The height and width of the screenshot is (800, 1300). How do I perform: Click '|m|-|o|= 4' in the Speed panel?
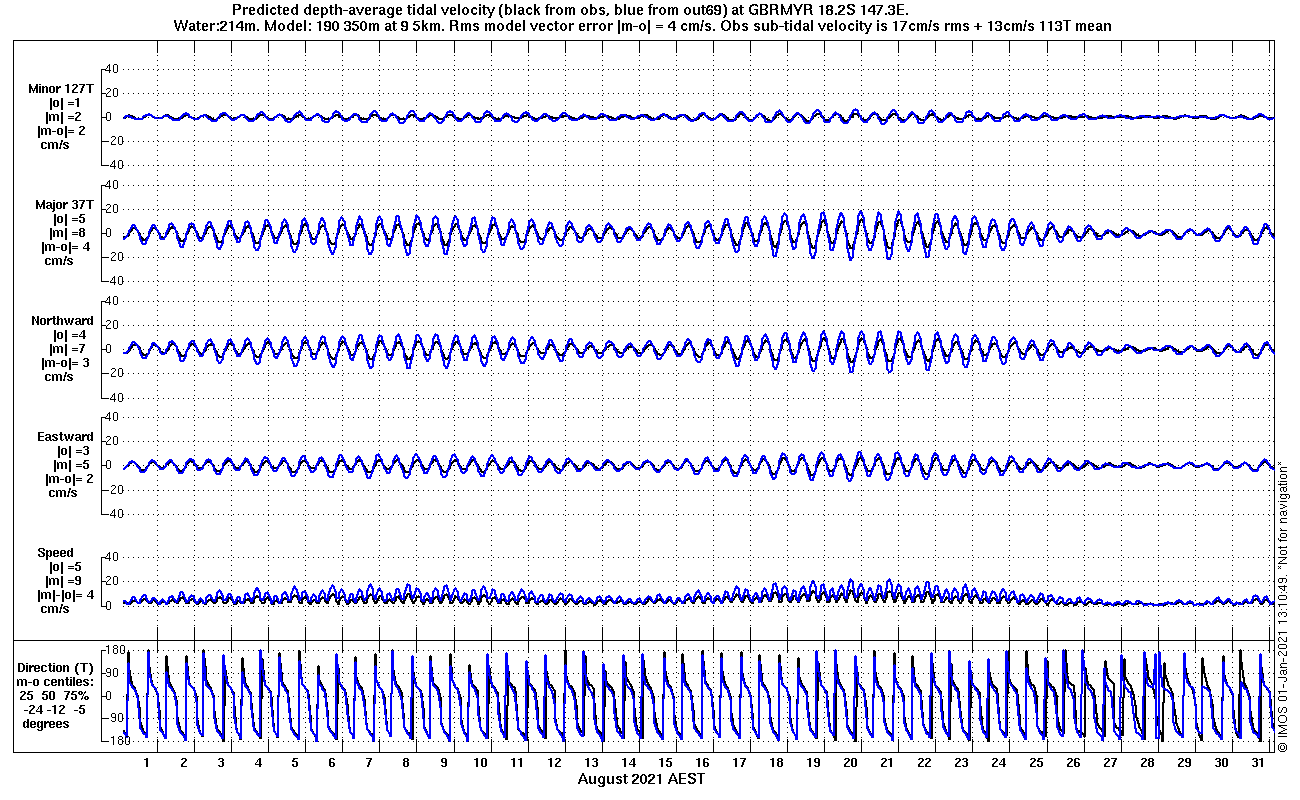[65, 595]
